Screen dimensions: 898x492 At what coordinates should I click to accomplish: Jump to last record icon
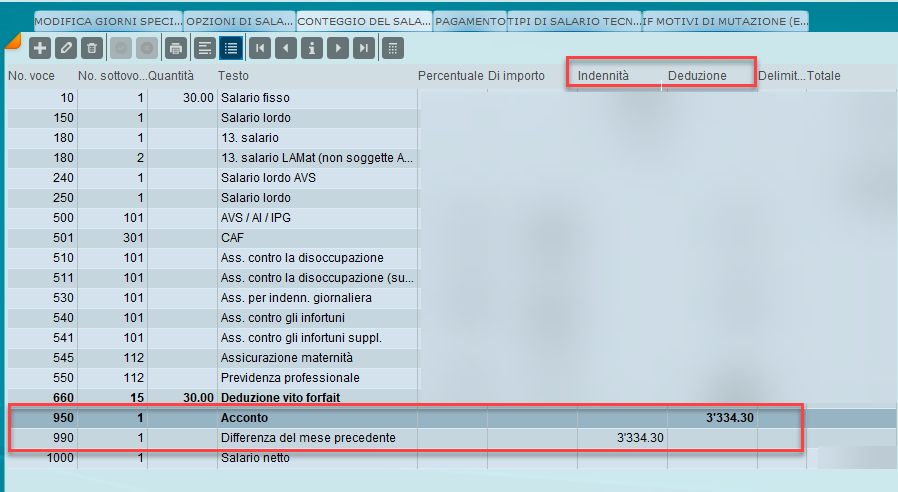(364, 47)
